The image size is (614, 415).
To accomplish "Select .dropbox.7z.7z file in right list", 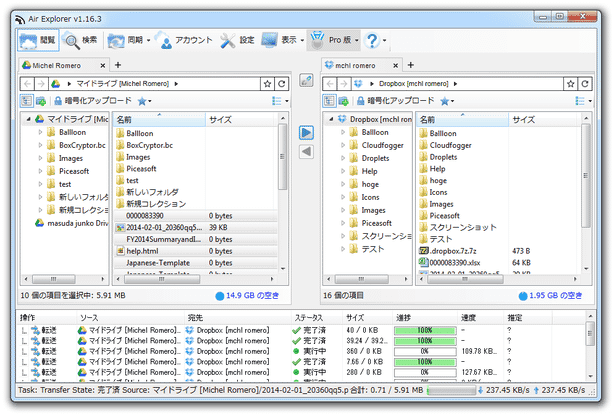I will [x=453, y=251].
